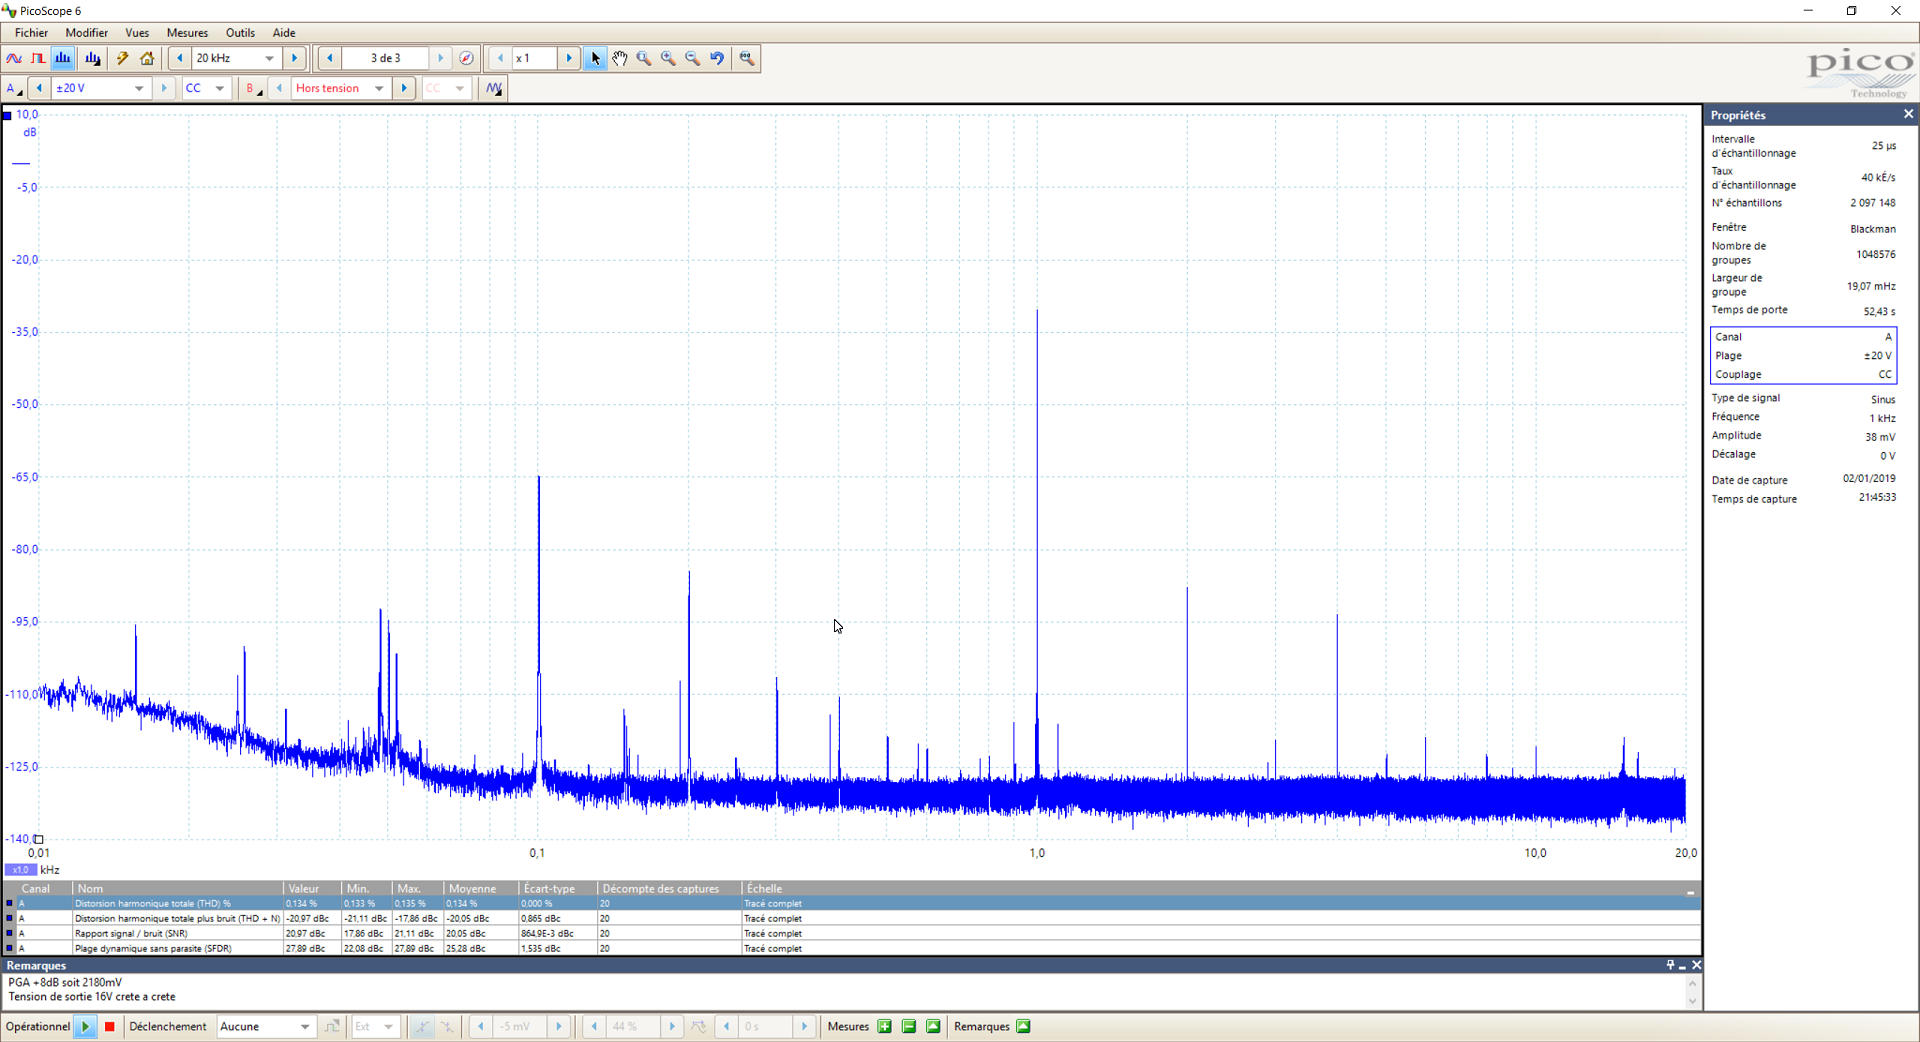Open Channel A options
Image resolution: width=1920 pixels, height=1042 pixels.
(x=14, y=88)
